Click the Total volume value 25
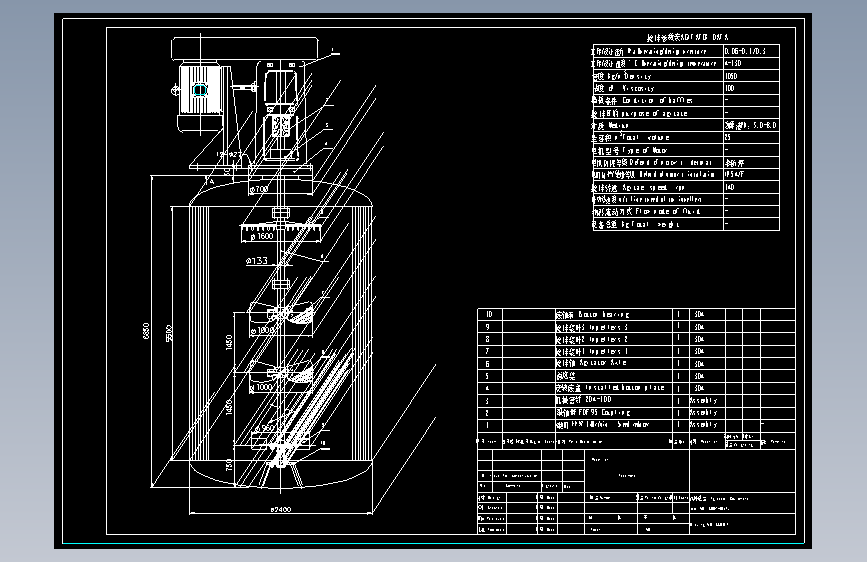Screen dimensions: 867x562 (751, 137)
